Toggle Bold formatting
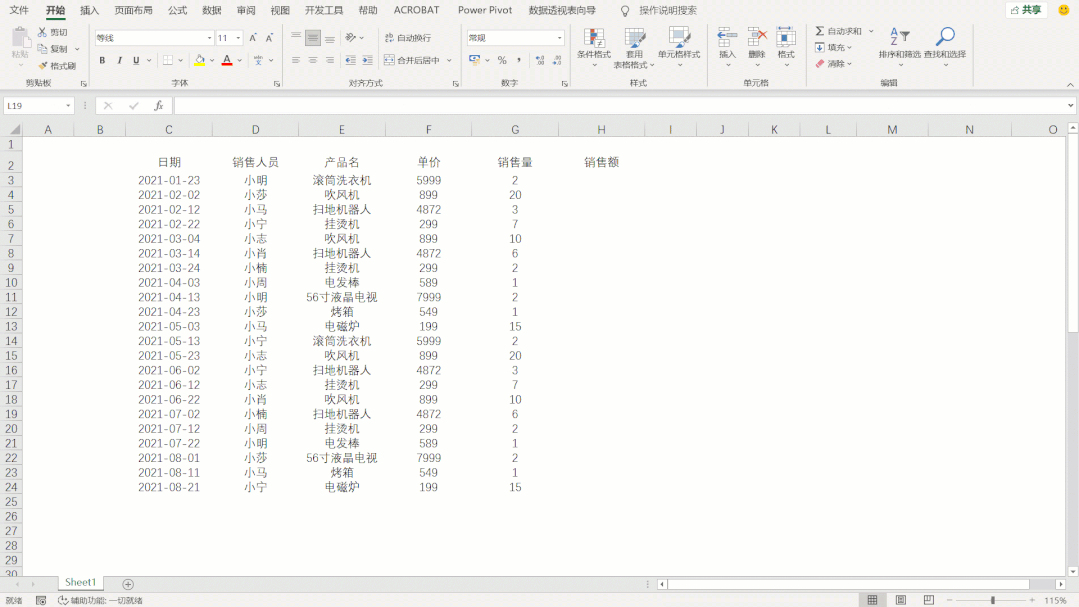The image size is (1079, 607). [102, 61]
